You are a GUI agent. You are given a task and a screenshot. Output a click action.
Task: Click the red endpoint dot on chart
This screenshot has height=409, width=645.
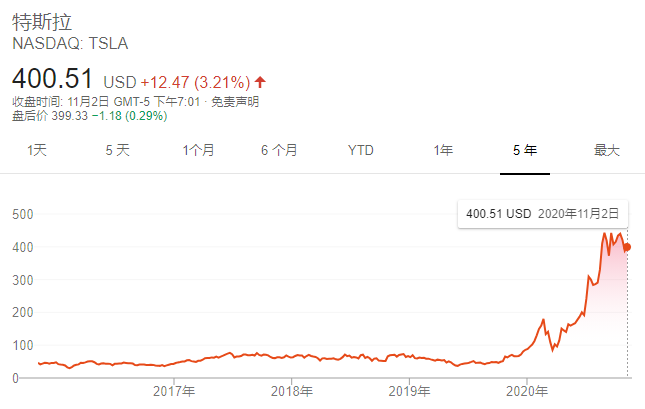(x=627, y=247)
